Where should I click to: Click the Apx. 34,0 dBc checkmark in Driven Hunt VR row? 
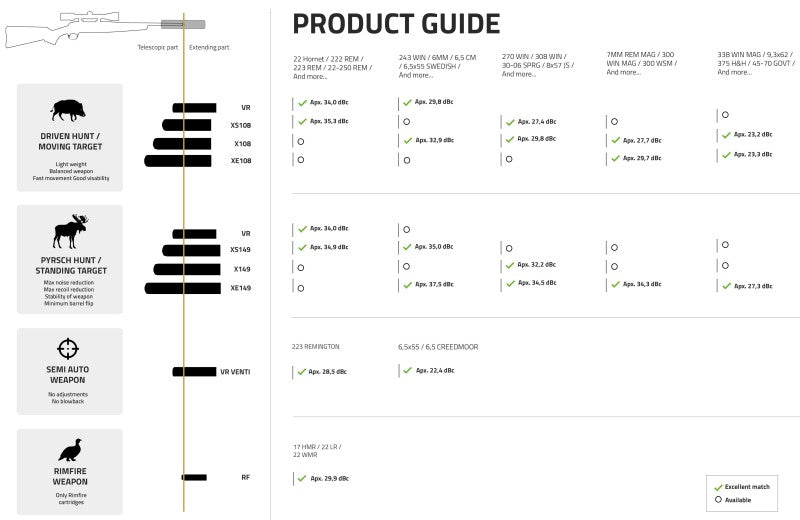click(301, 103)
